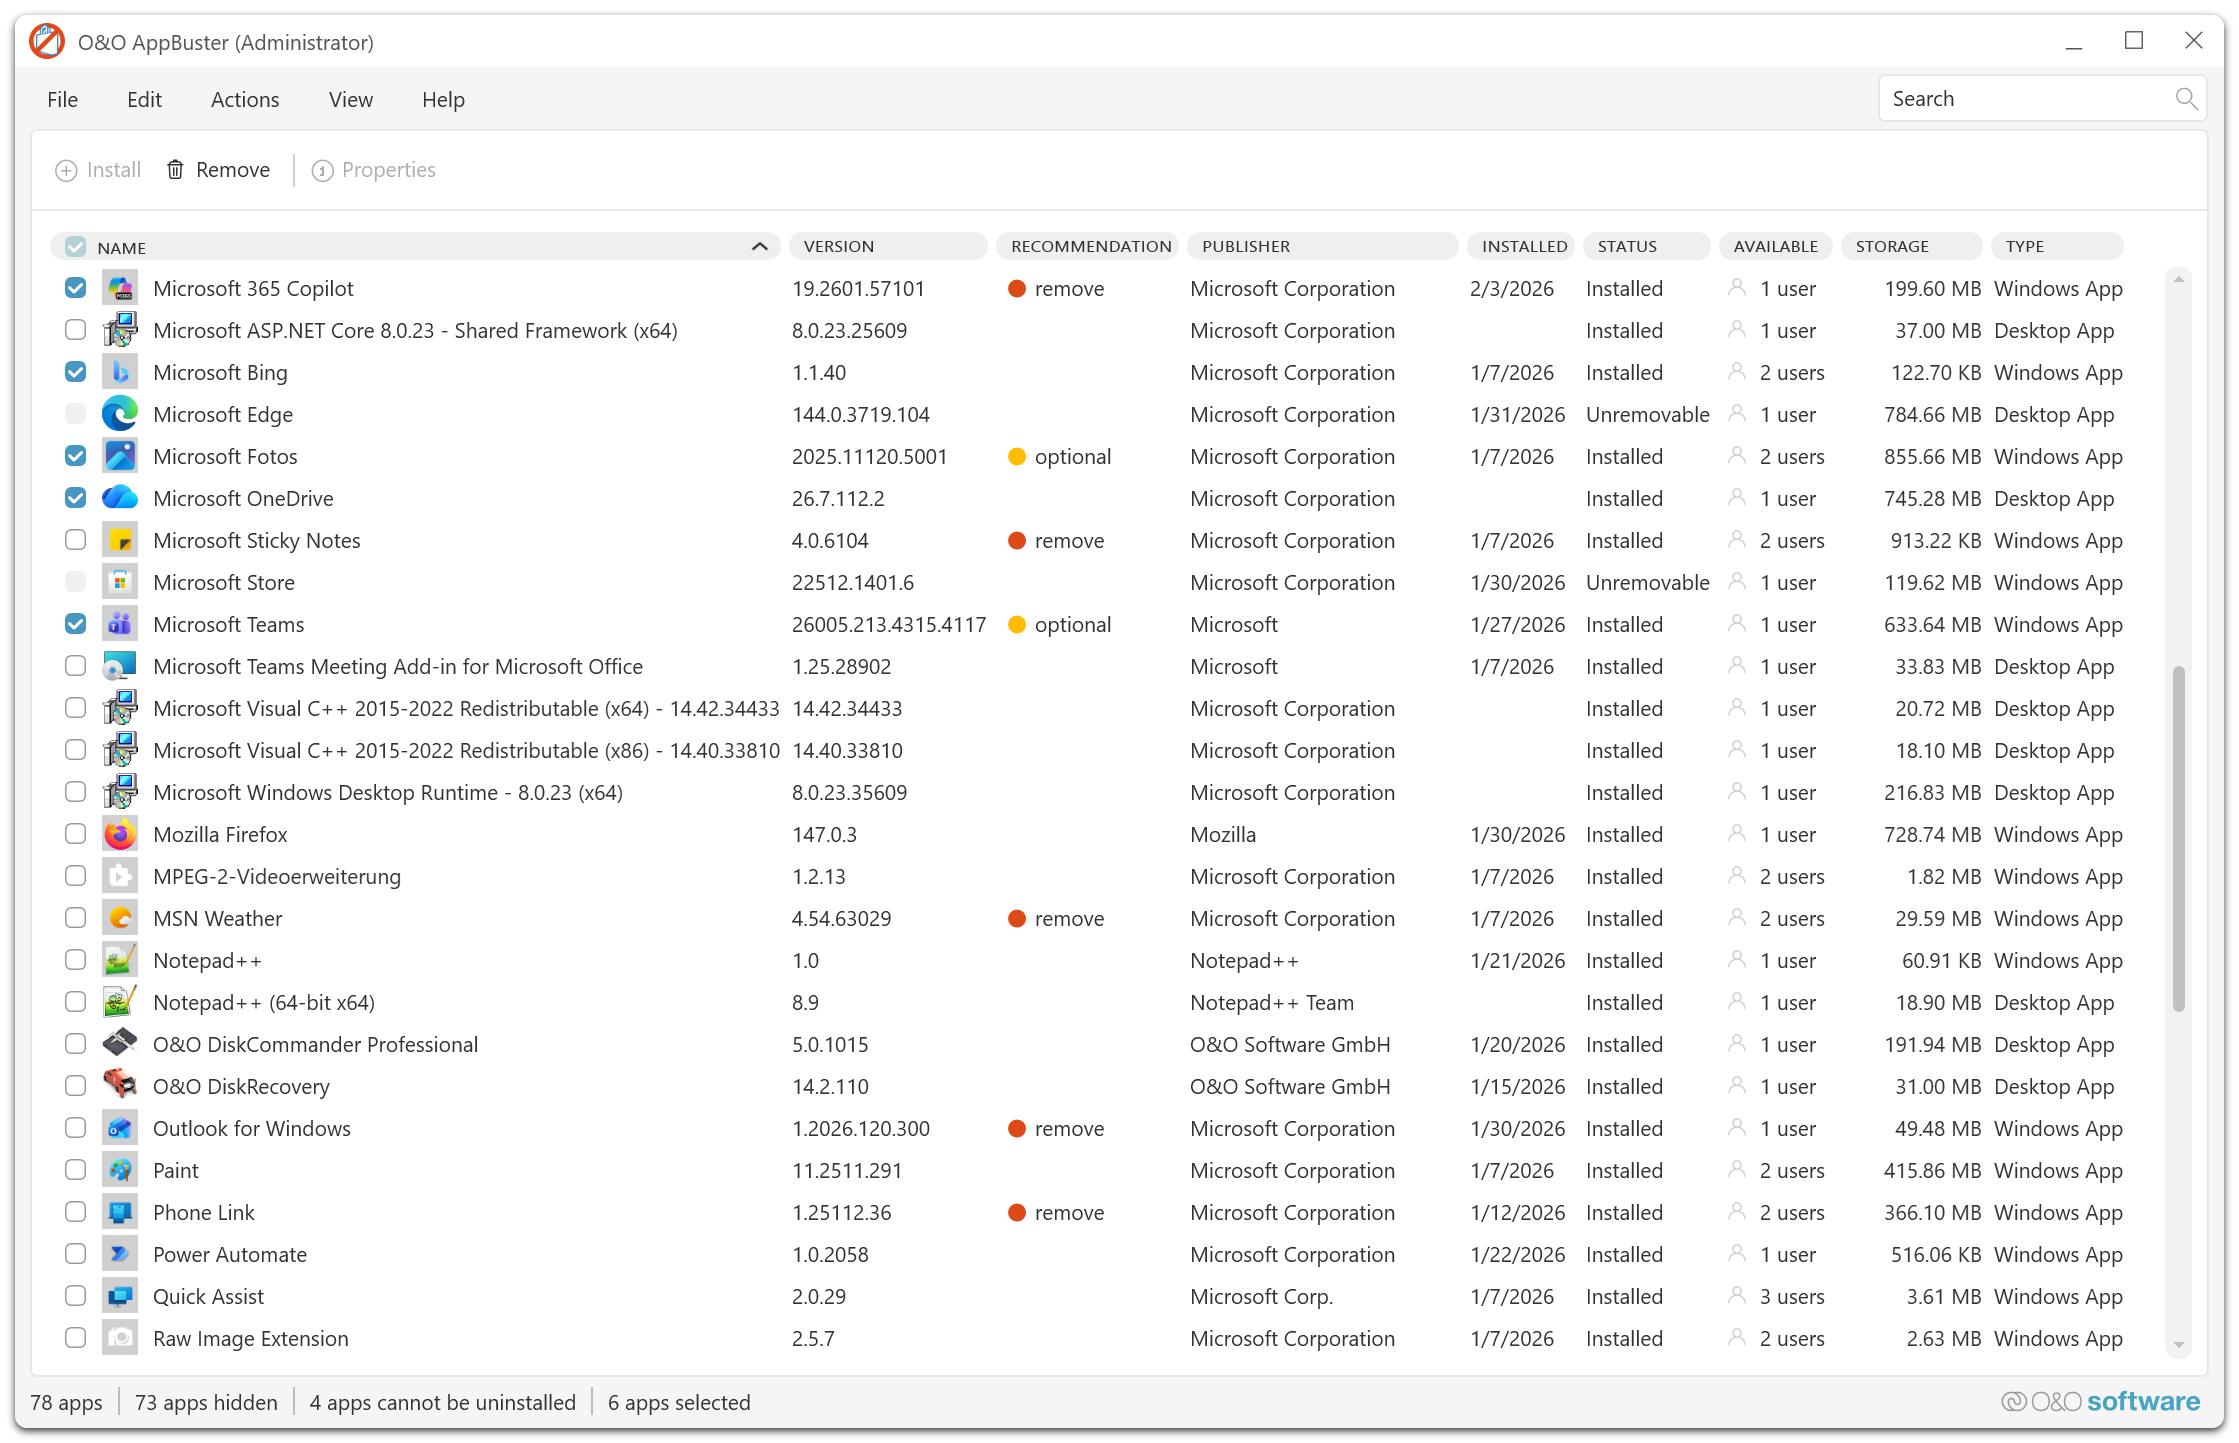
Task: Click the Remove trash can icon
Action: click(x=175, y=170)
